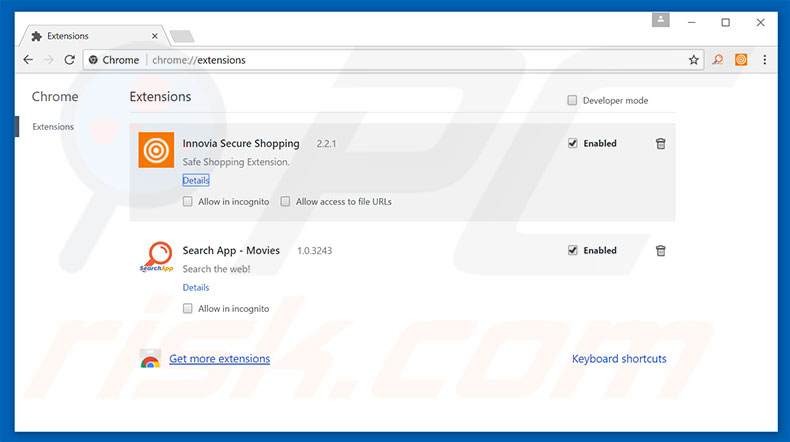790x442 pixels.
Task: Maximize the Chrome window
Action: [726, 22]
